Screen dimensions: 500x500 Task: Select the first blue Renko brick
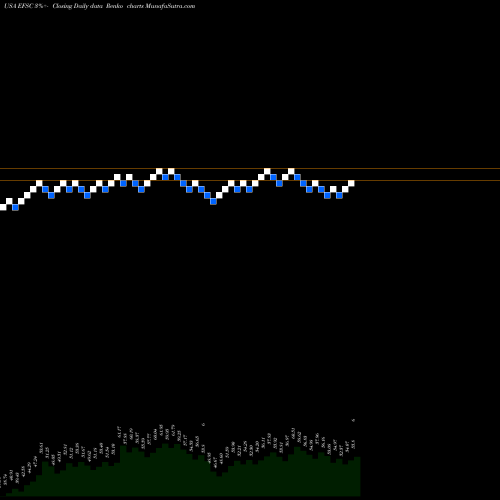click(x=15, y=207)
